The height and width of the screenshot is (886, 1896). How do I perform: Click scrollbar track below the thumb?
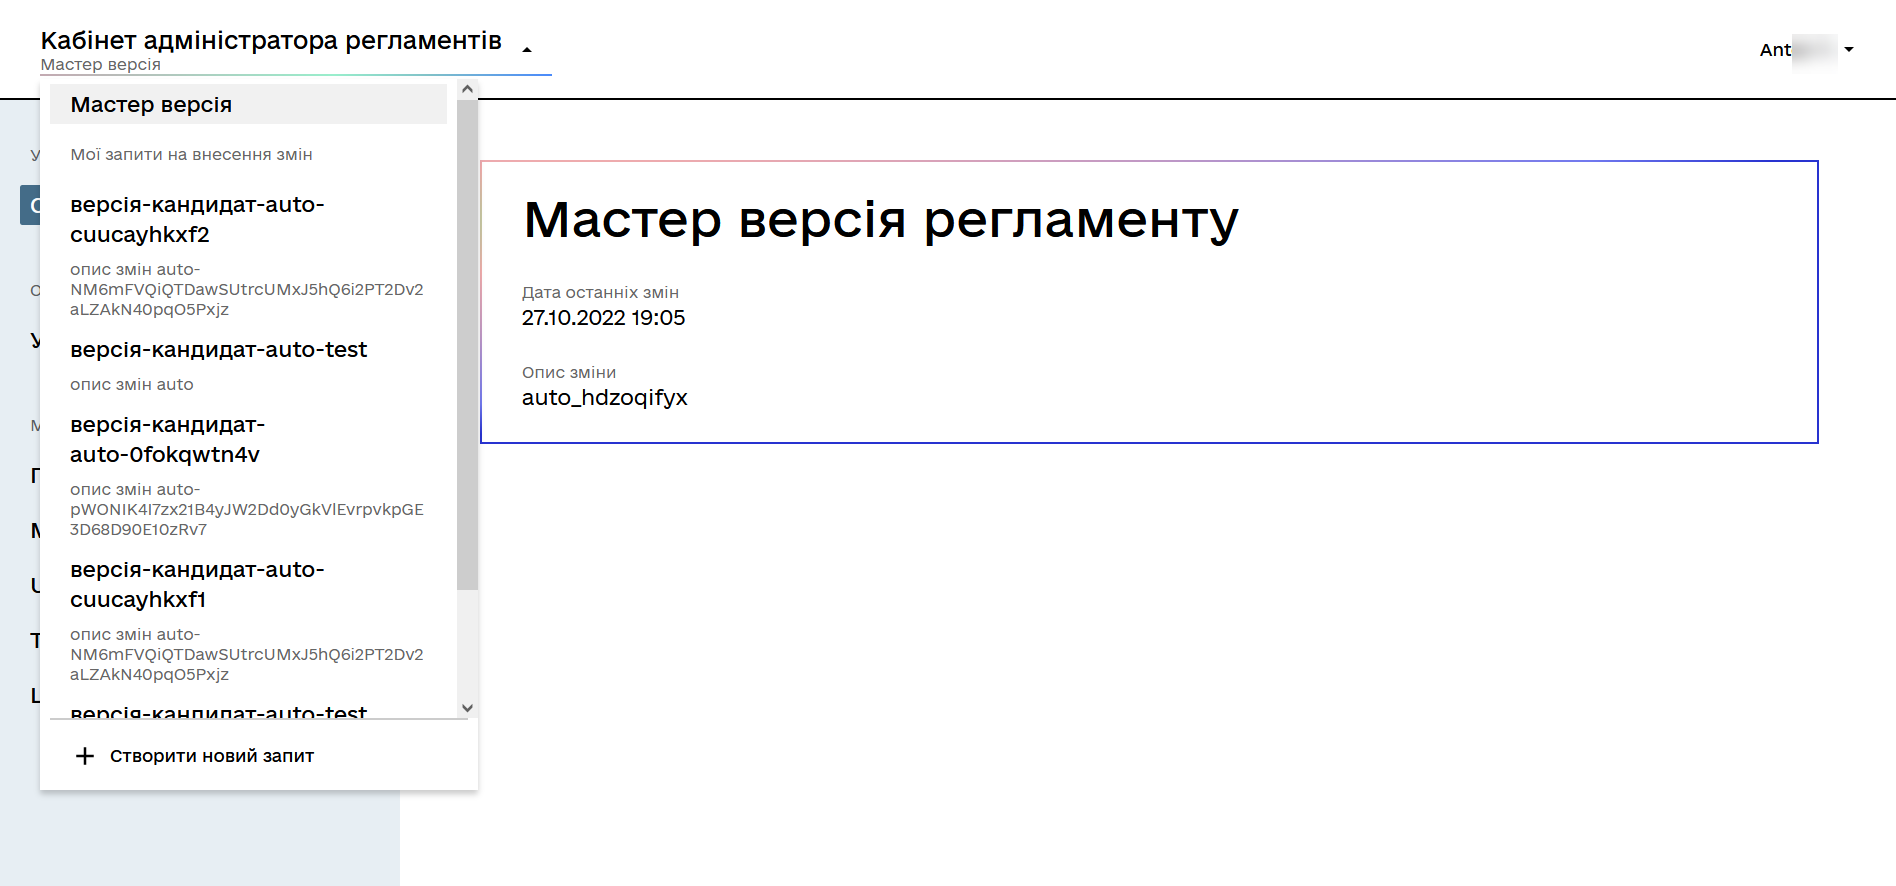467,645
